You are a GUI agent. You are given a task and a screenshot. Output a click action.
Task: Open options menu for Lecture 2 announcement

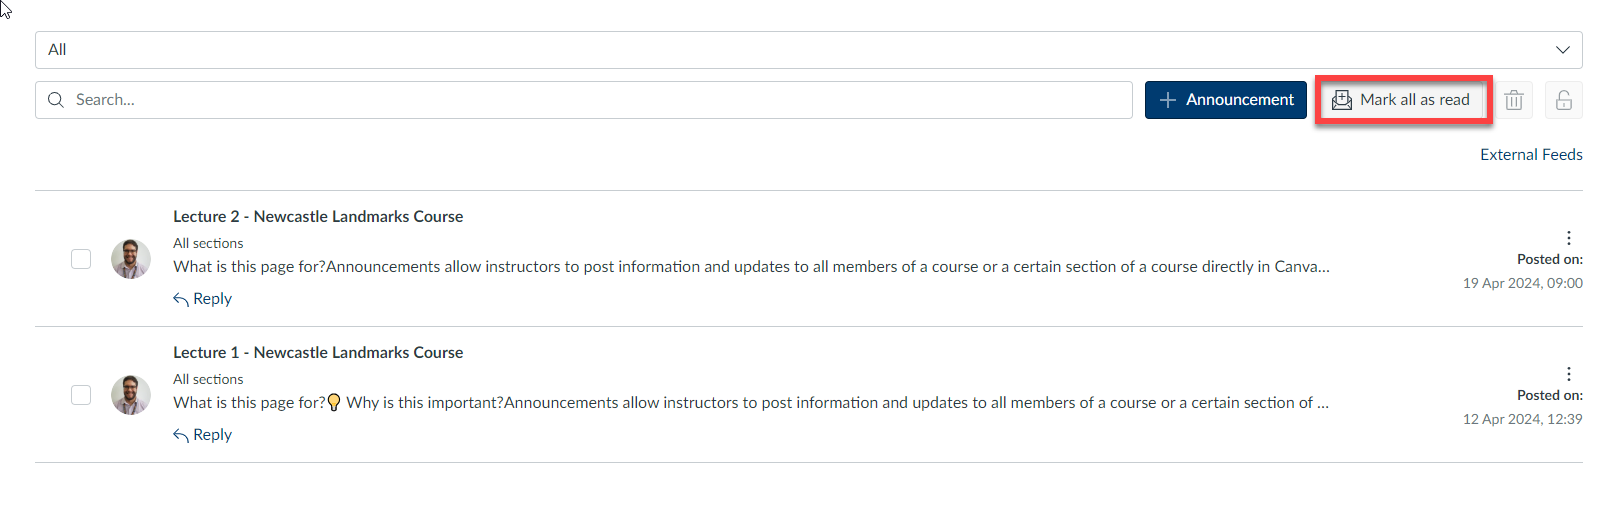click(x=1568, y=238)
